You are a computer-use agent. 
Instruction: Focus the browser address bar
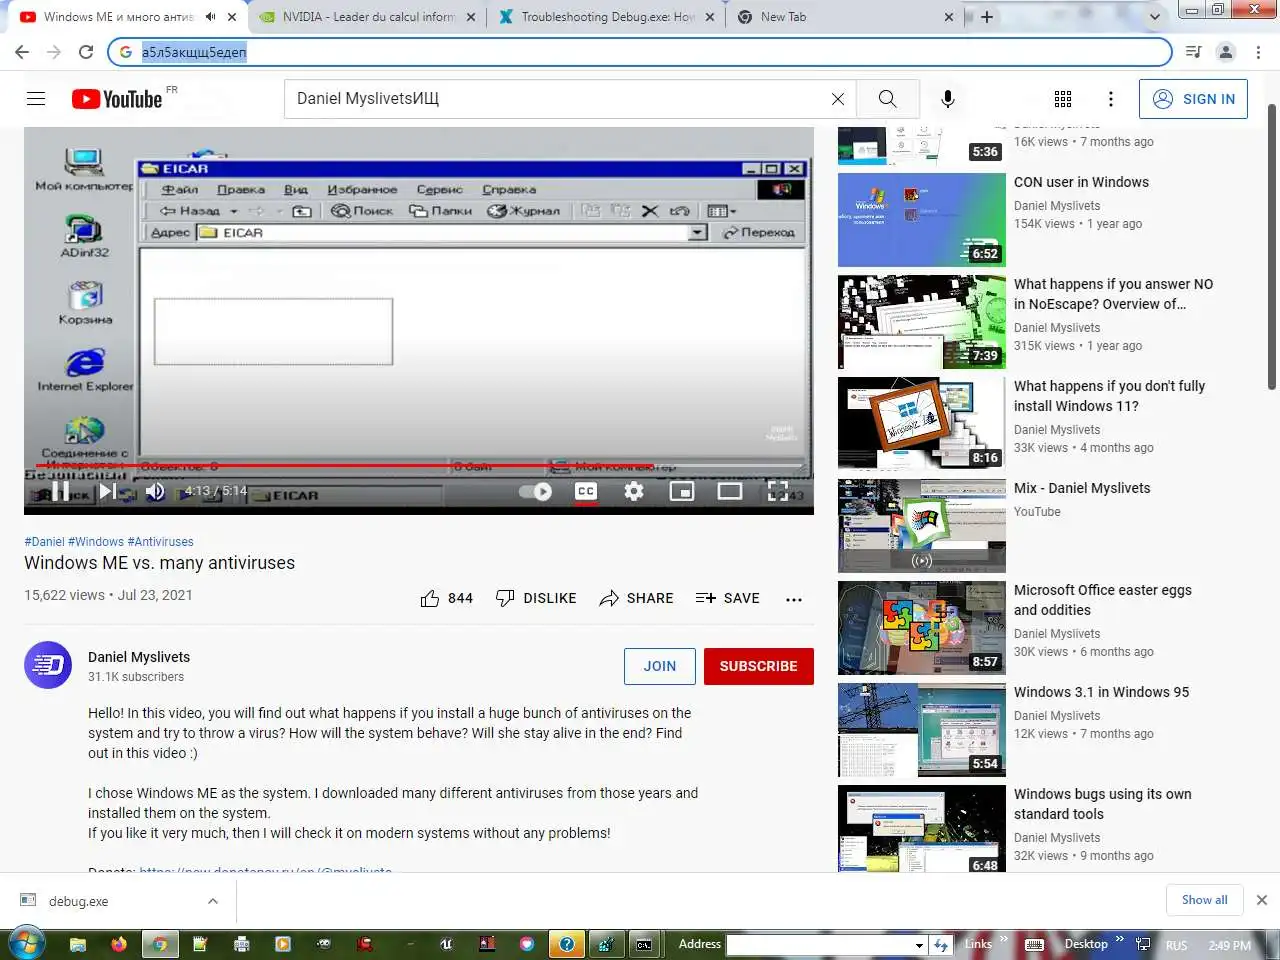click(640, 52)
